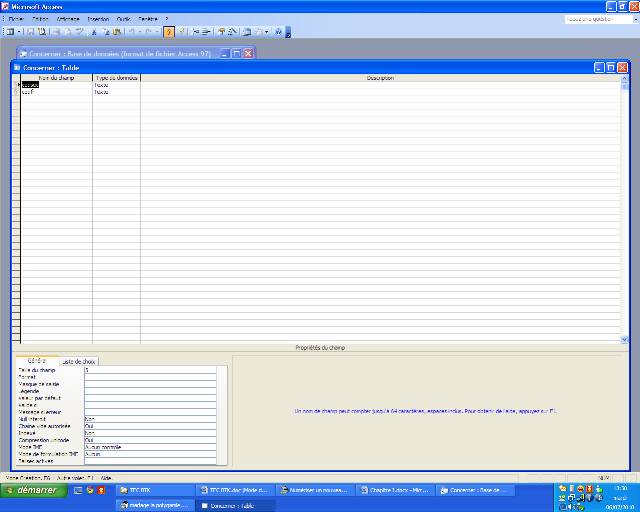Click the Help question mark toolbar icon

[278, 32]
